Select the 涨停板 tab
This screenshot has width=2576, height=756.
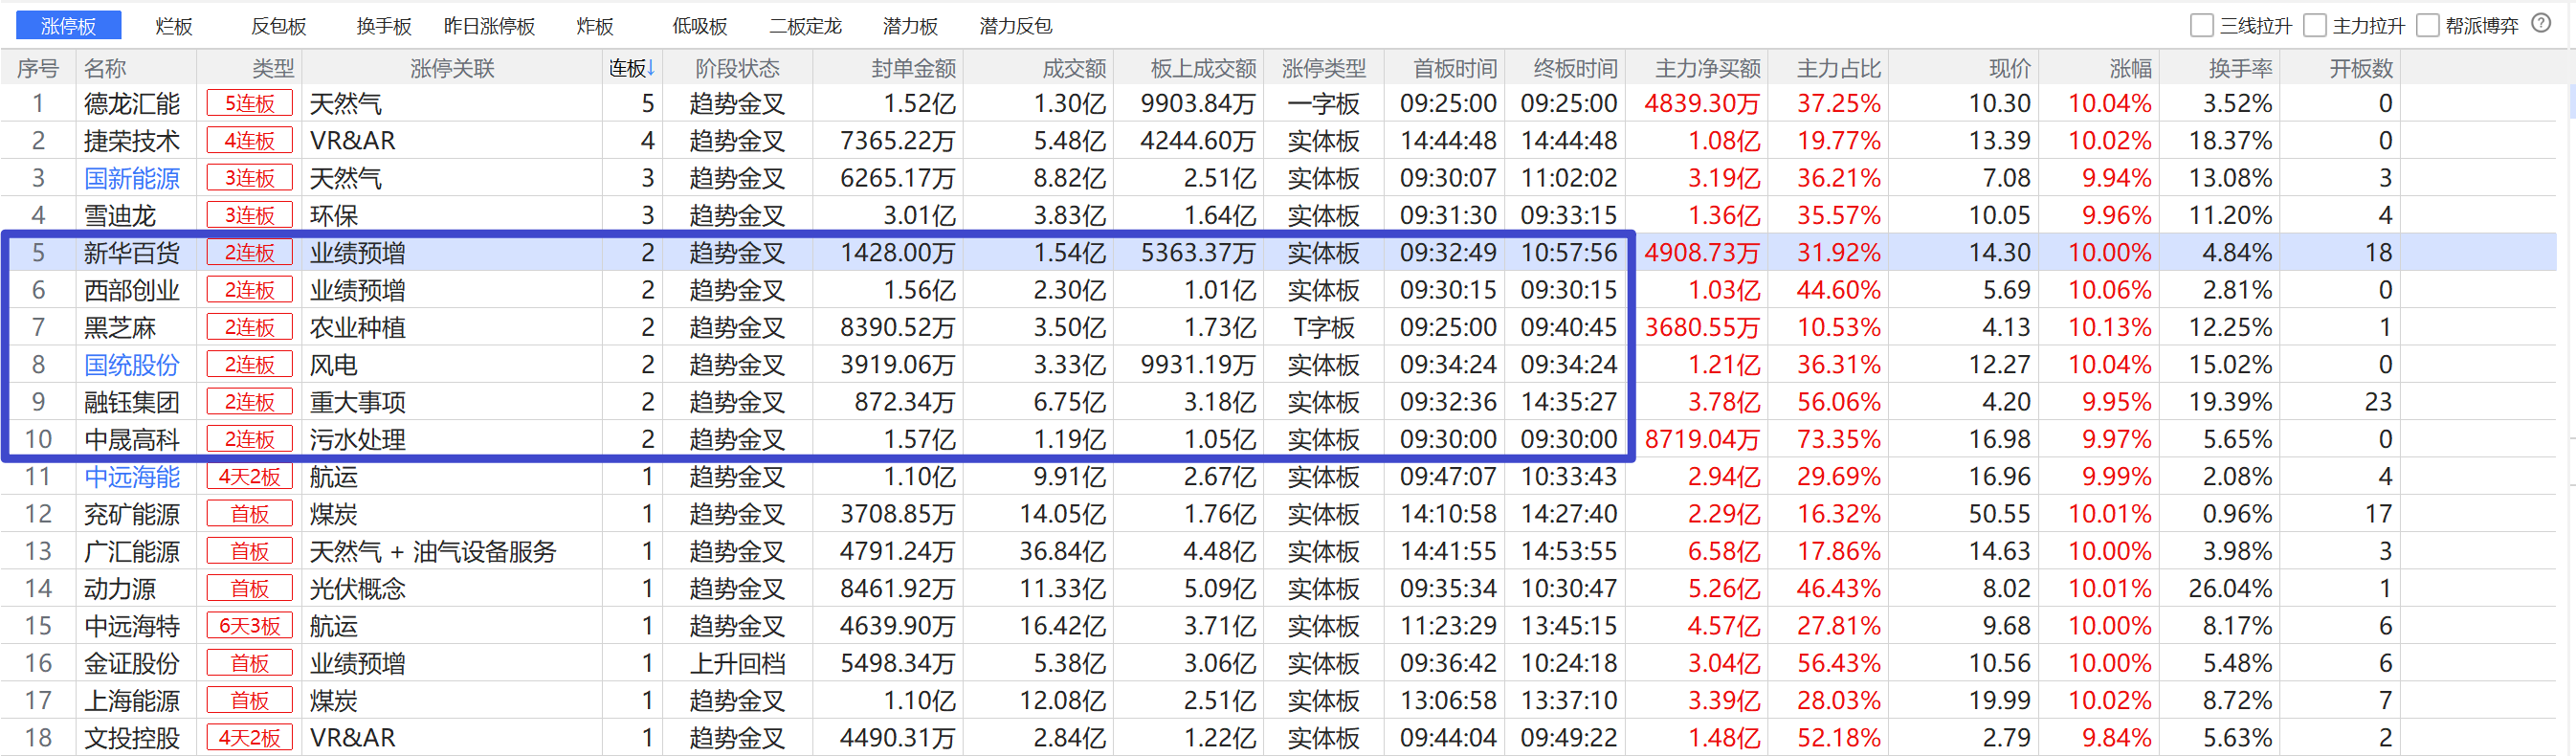tap(68, 25)
